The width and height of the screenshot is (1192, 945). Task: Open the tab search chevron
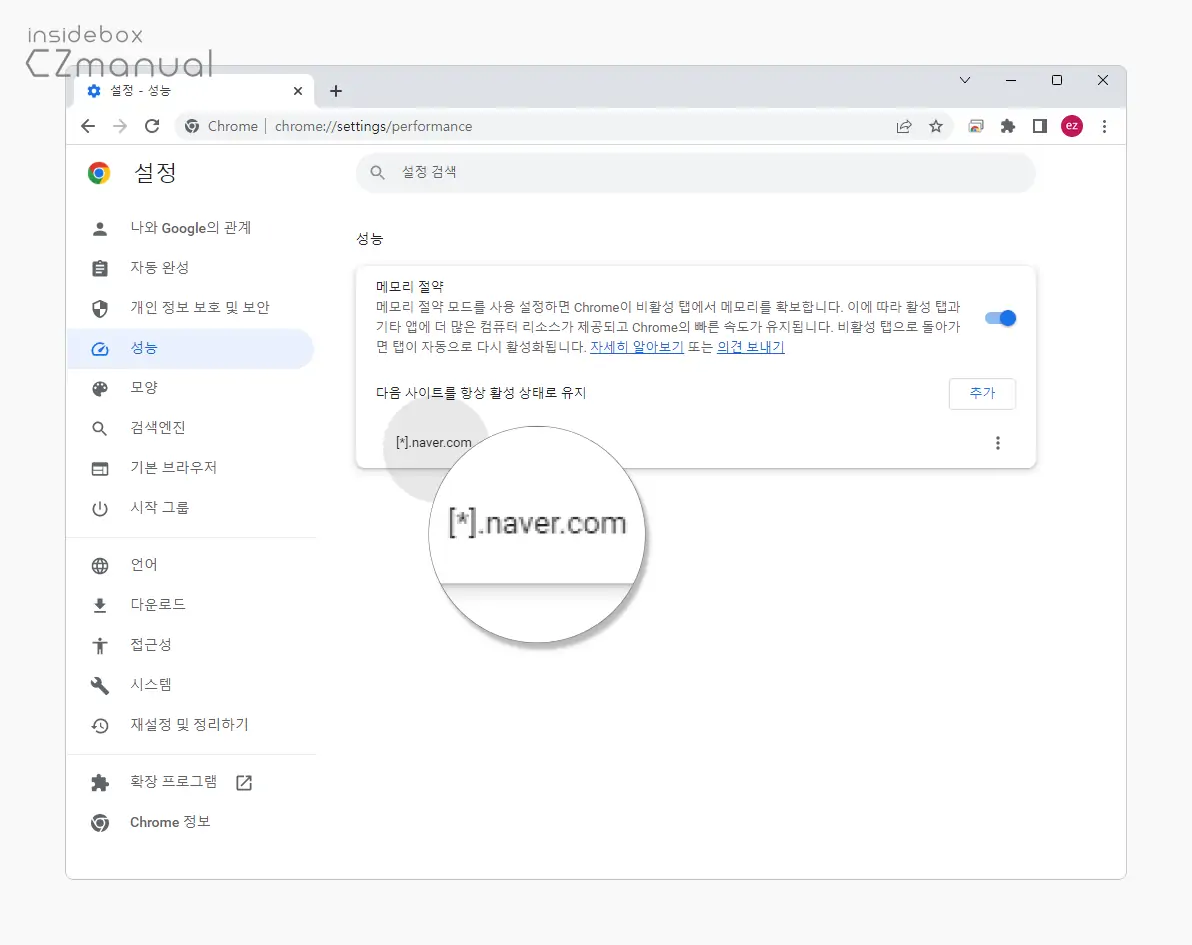click(965, 80)
